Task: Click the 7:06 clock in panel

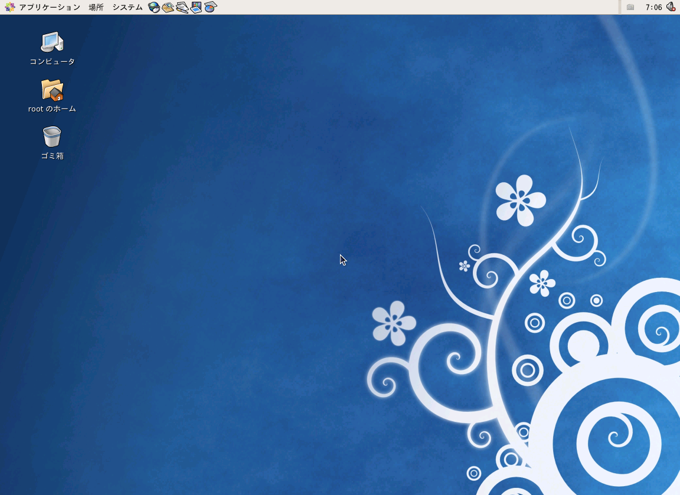Action: [x=653, y=7]
